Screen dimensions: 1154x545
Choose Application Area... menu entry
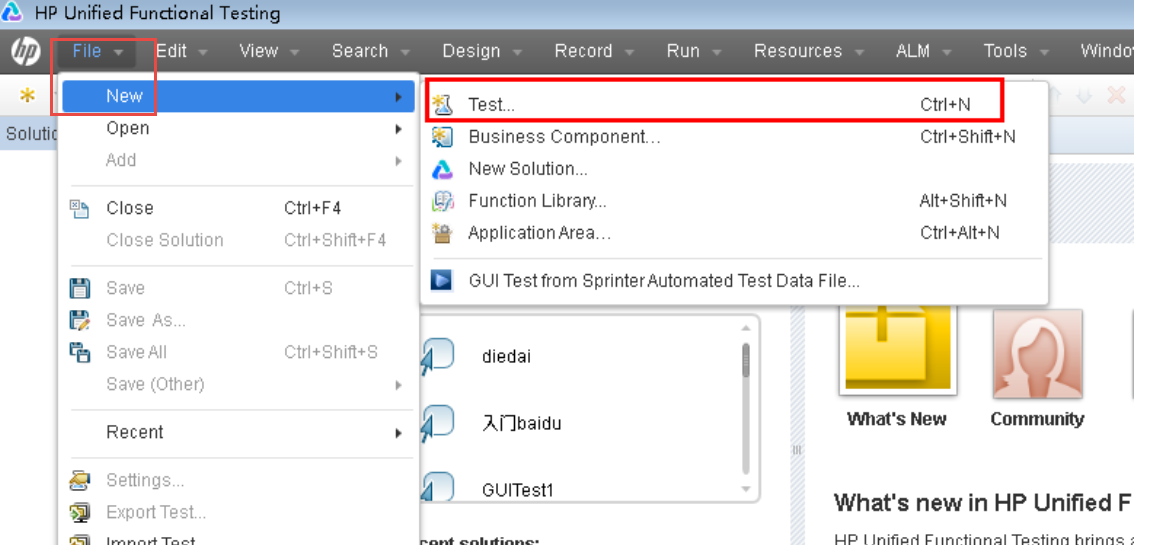[734, 233]
